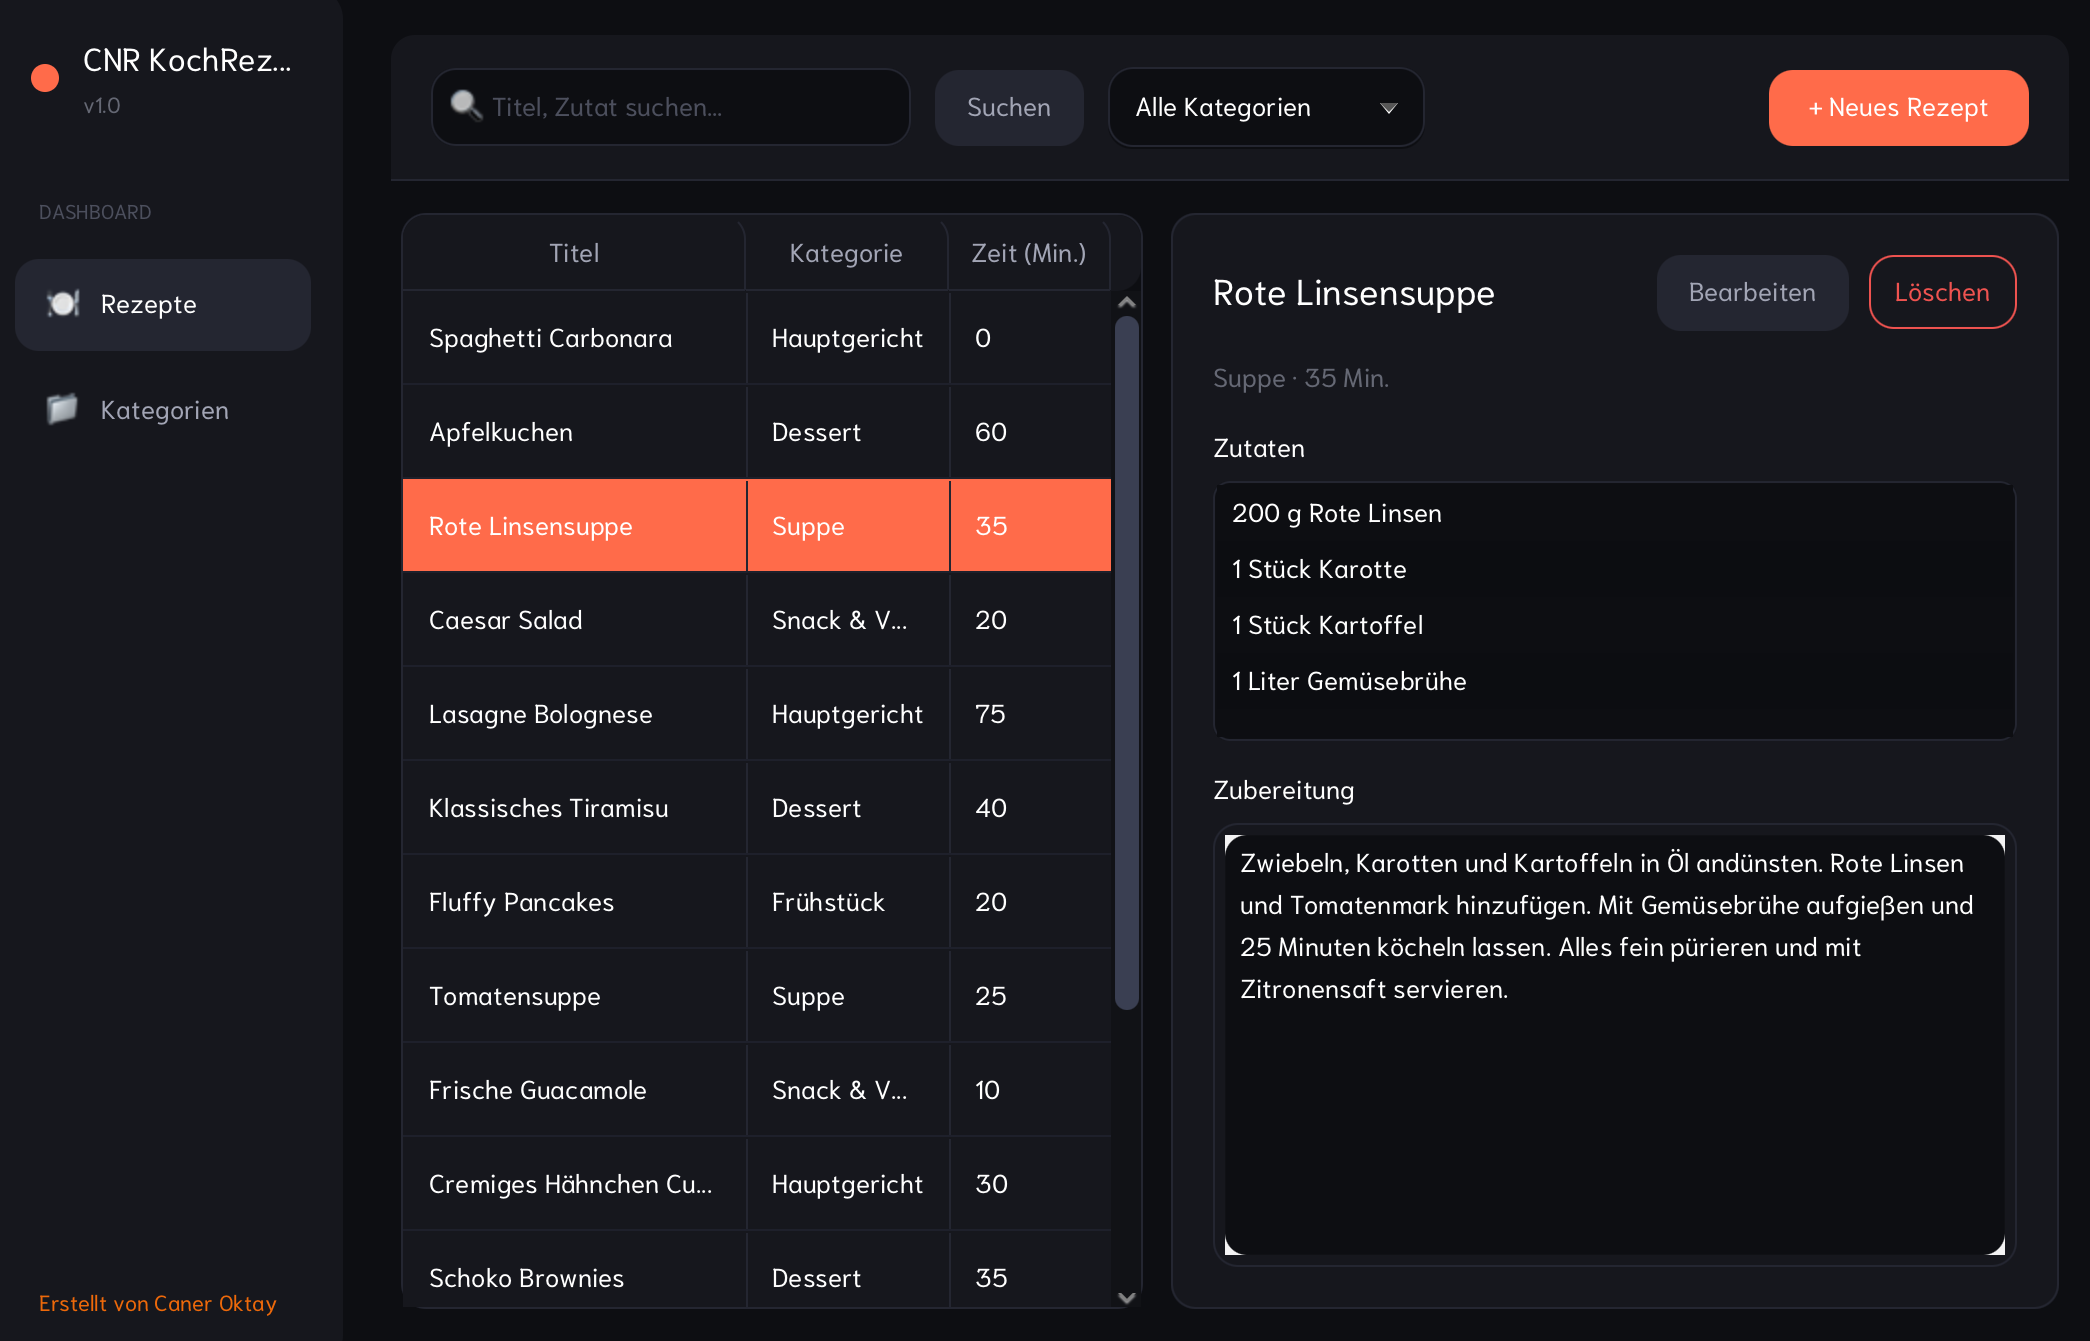Click the orange dot app logo
Screen dimensions: 2090x1341
pos(45,78)
